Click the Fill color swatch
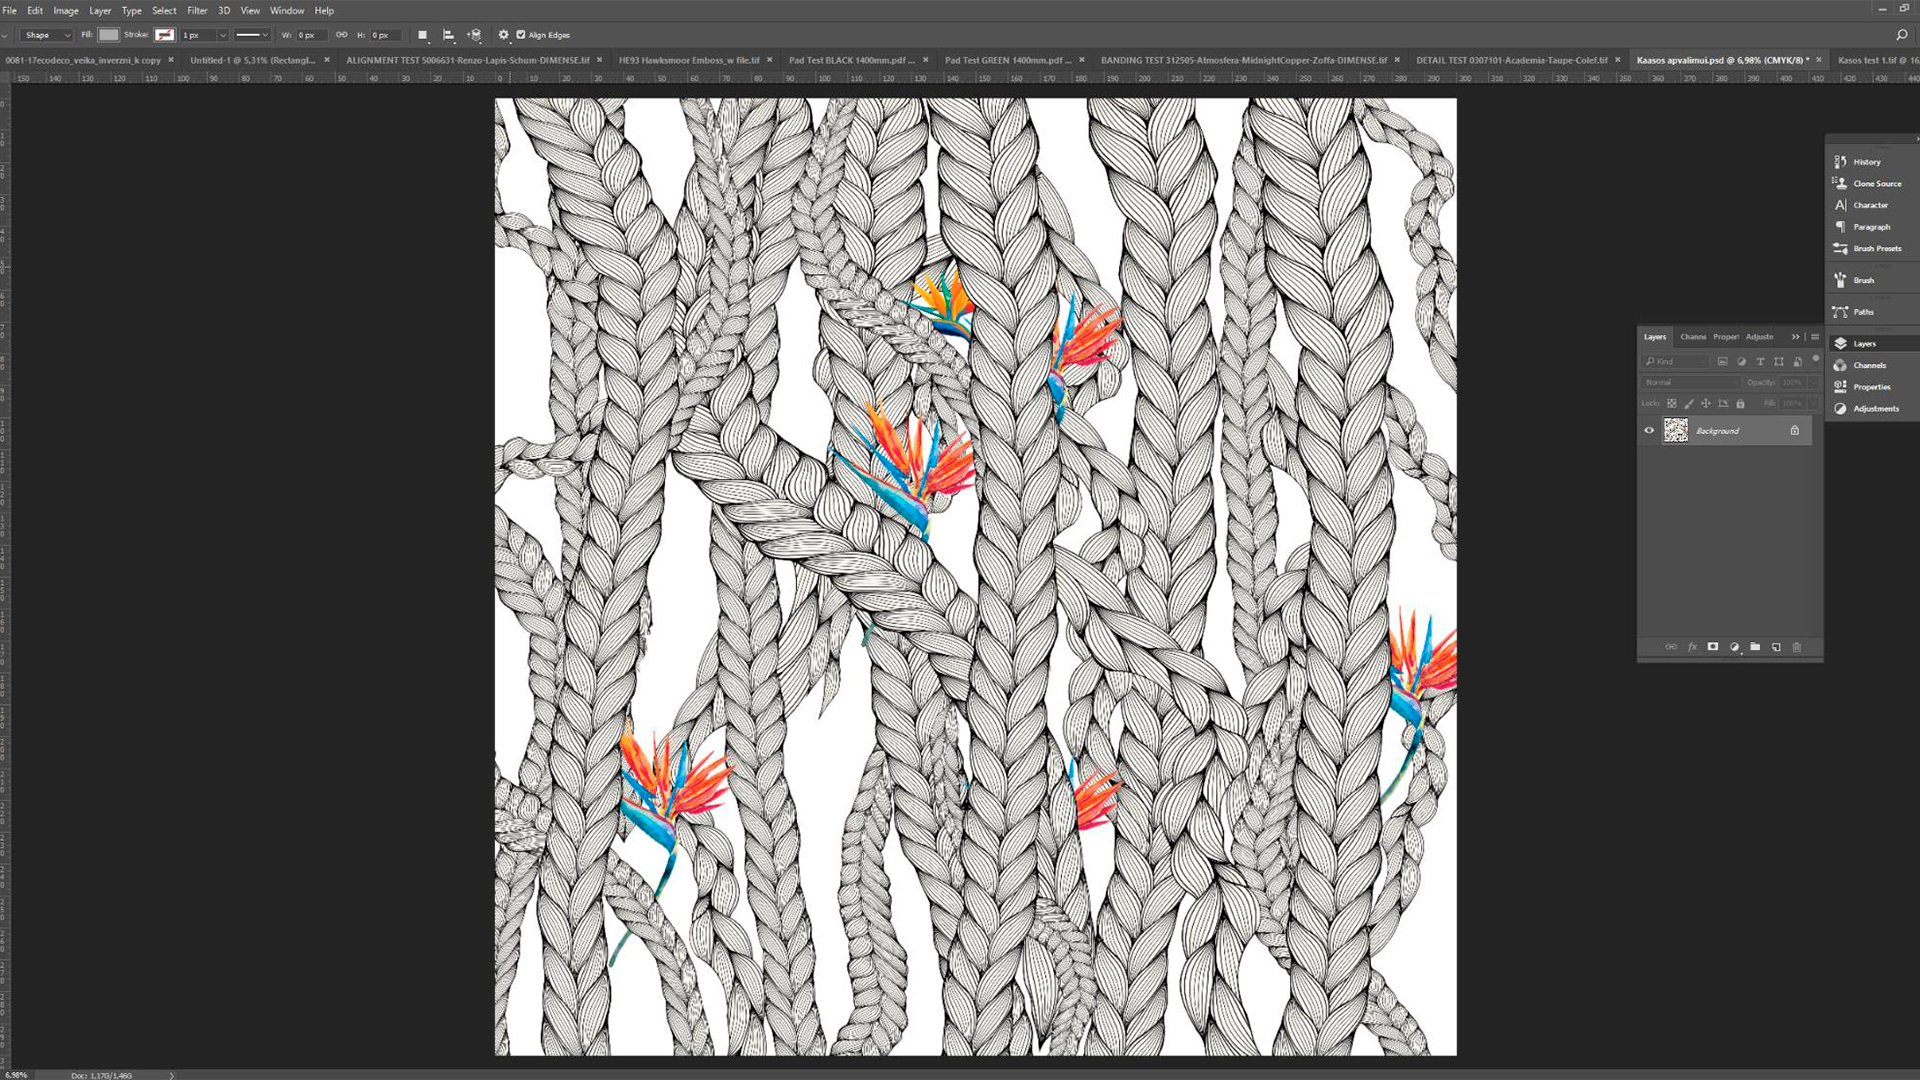The height and width of the screenshot is (1080, 1920). pos(108,35)
